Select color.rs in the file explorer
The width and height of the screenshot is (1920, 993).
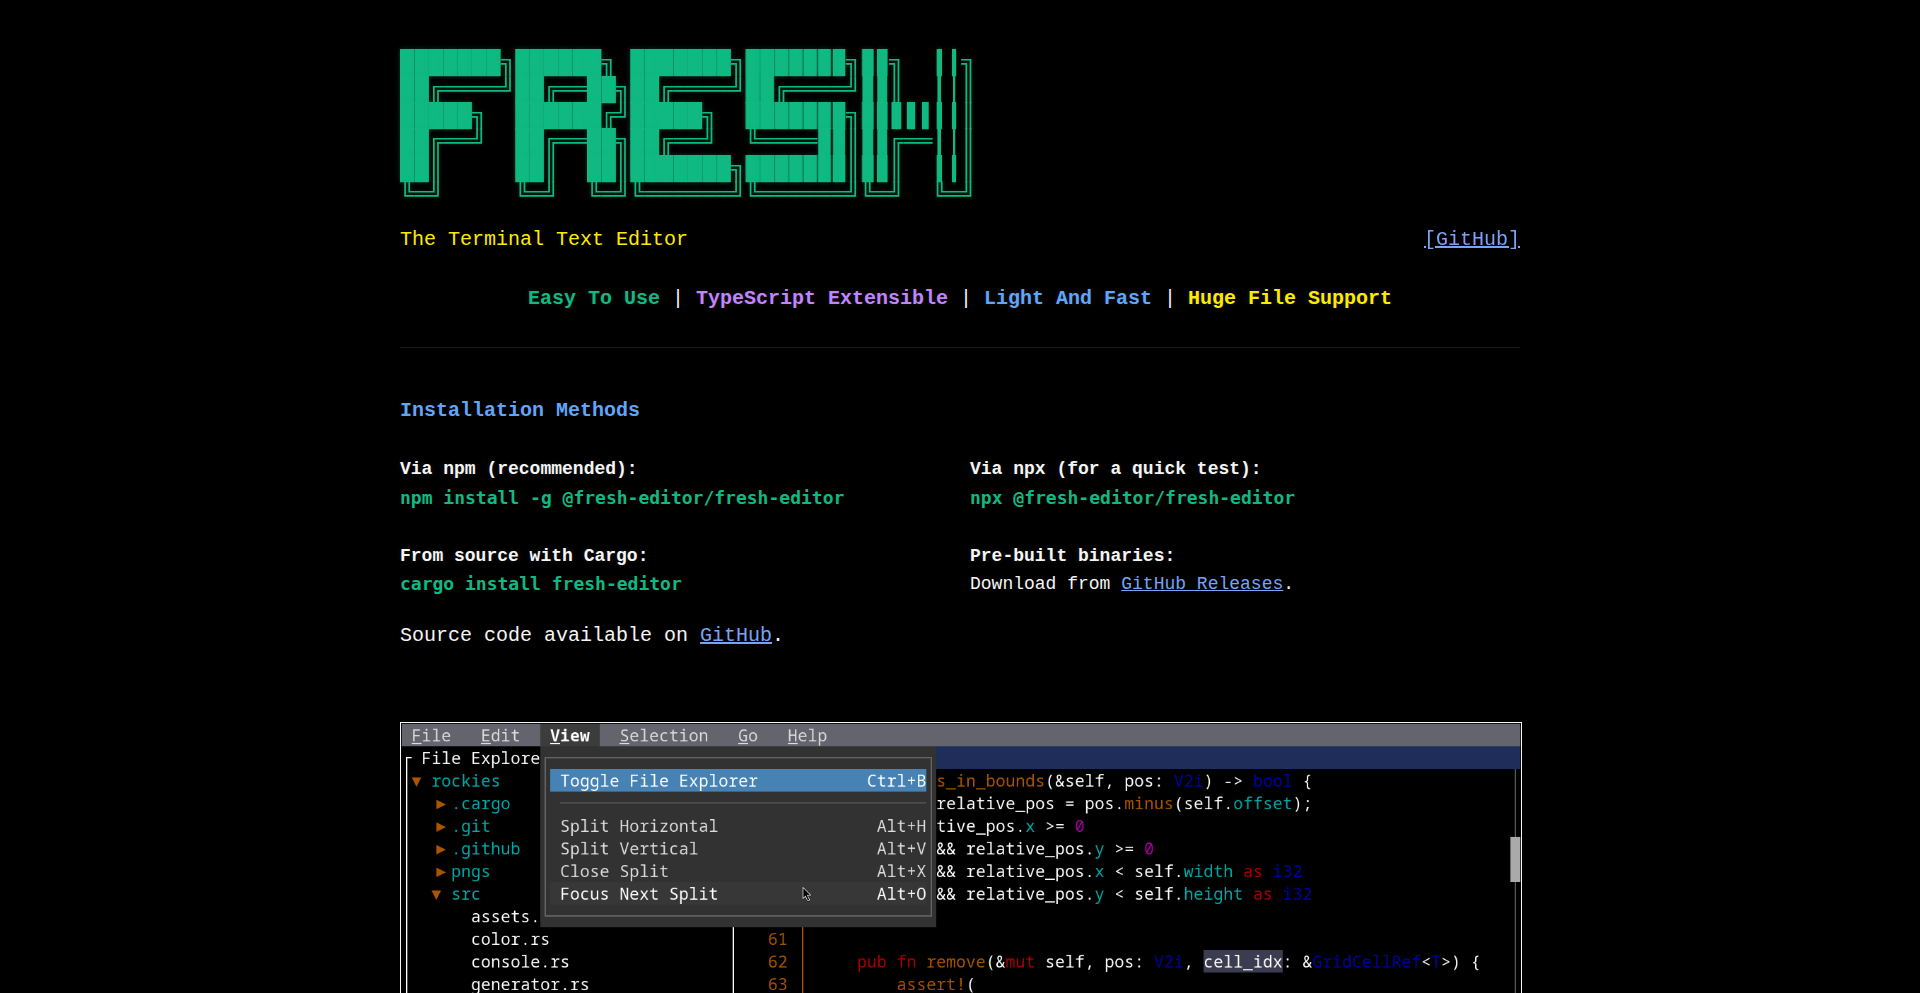[510, 940]
